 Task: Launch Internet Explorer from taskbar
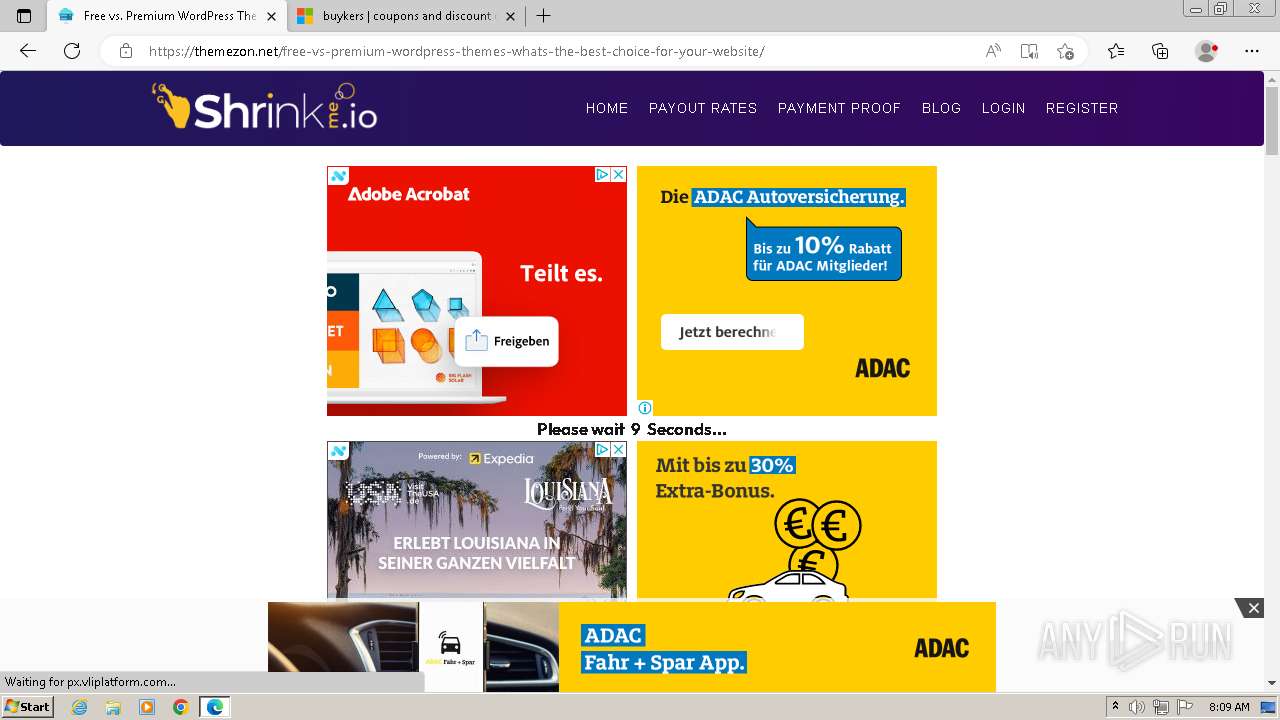pos(79,707)
